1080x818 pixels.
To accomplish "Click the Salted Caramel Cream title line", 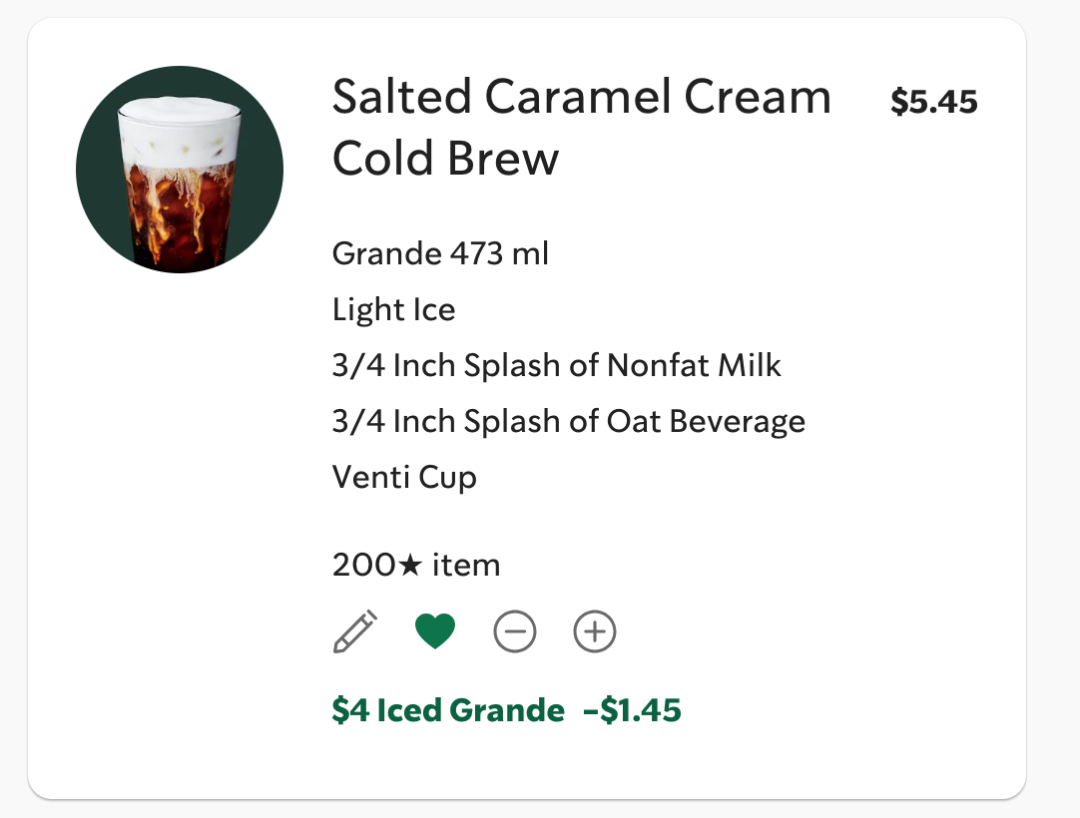I will (x=581, y=97).
